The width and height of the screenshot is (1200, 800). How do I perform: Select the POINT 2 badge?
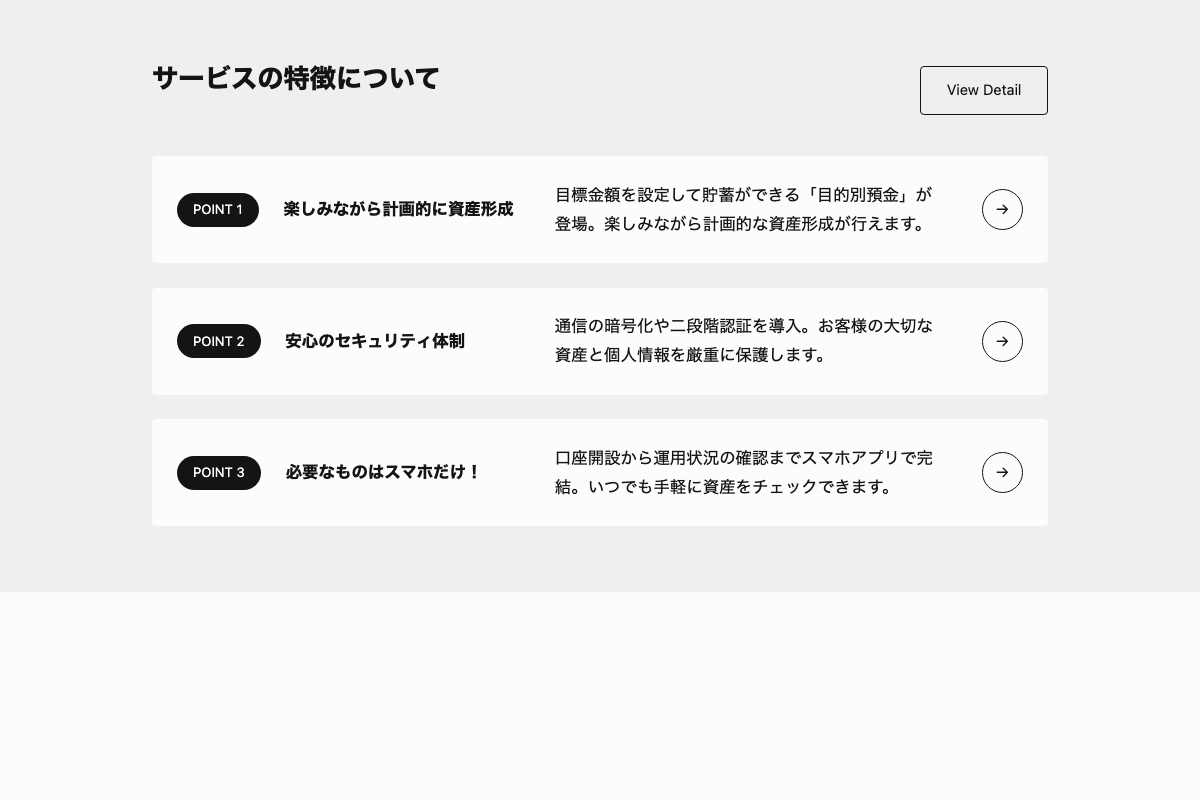pos(219,342)
